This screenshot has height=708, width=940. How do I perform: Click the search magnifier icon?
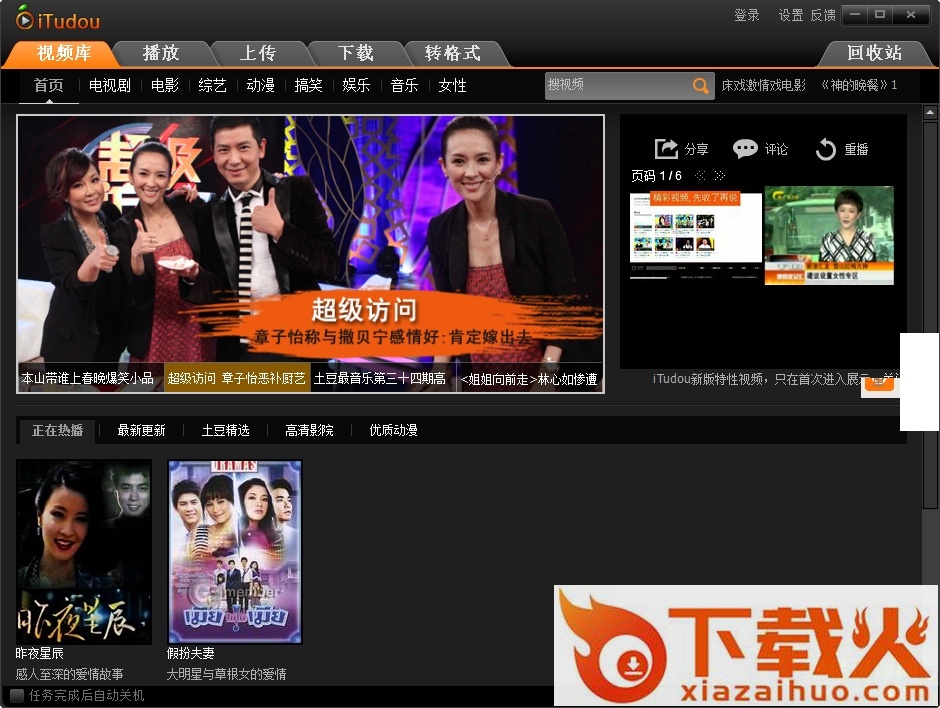[x=700, y=86]
